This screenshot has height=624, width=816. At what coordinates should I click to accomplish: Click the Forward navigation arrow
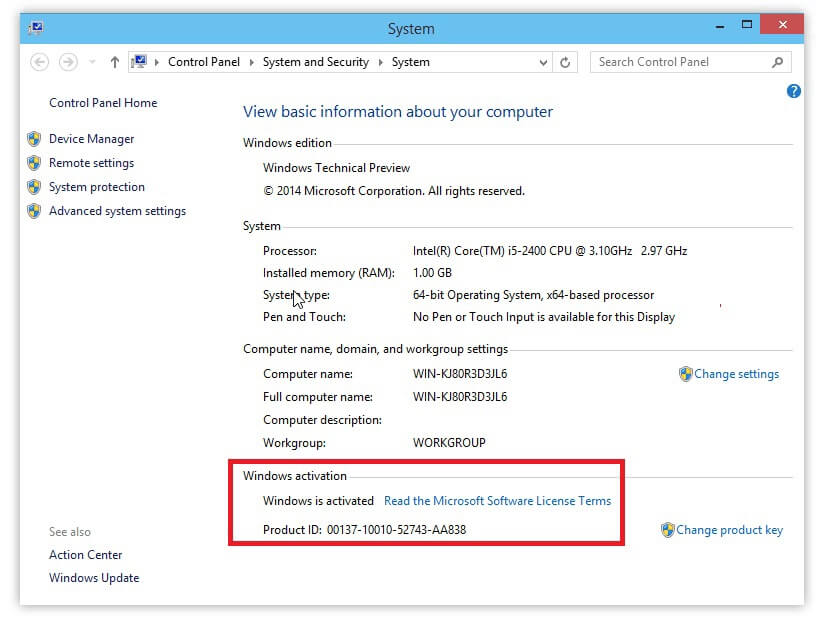[67, 62]
